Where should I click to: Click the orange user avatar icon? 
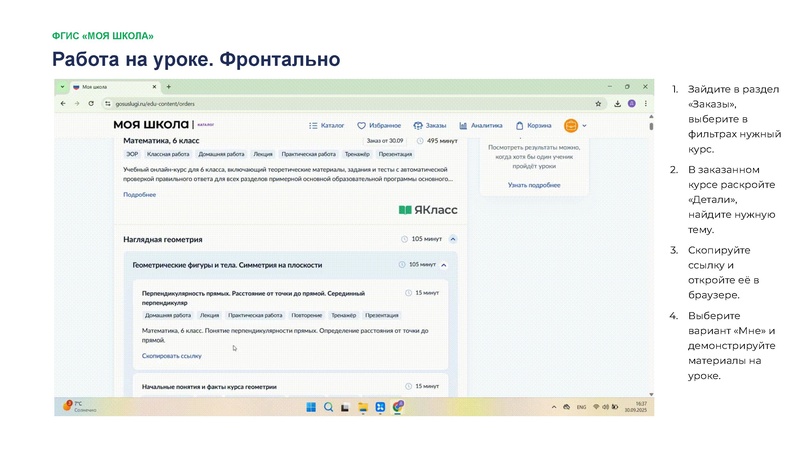[x=571, y=126]
